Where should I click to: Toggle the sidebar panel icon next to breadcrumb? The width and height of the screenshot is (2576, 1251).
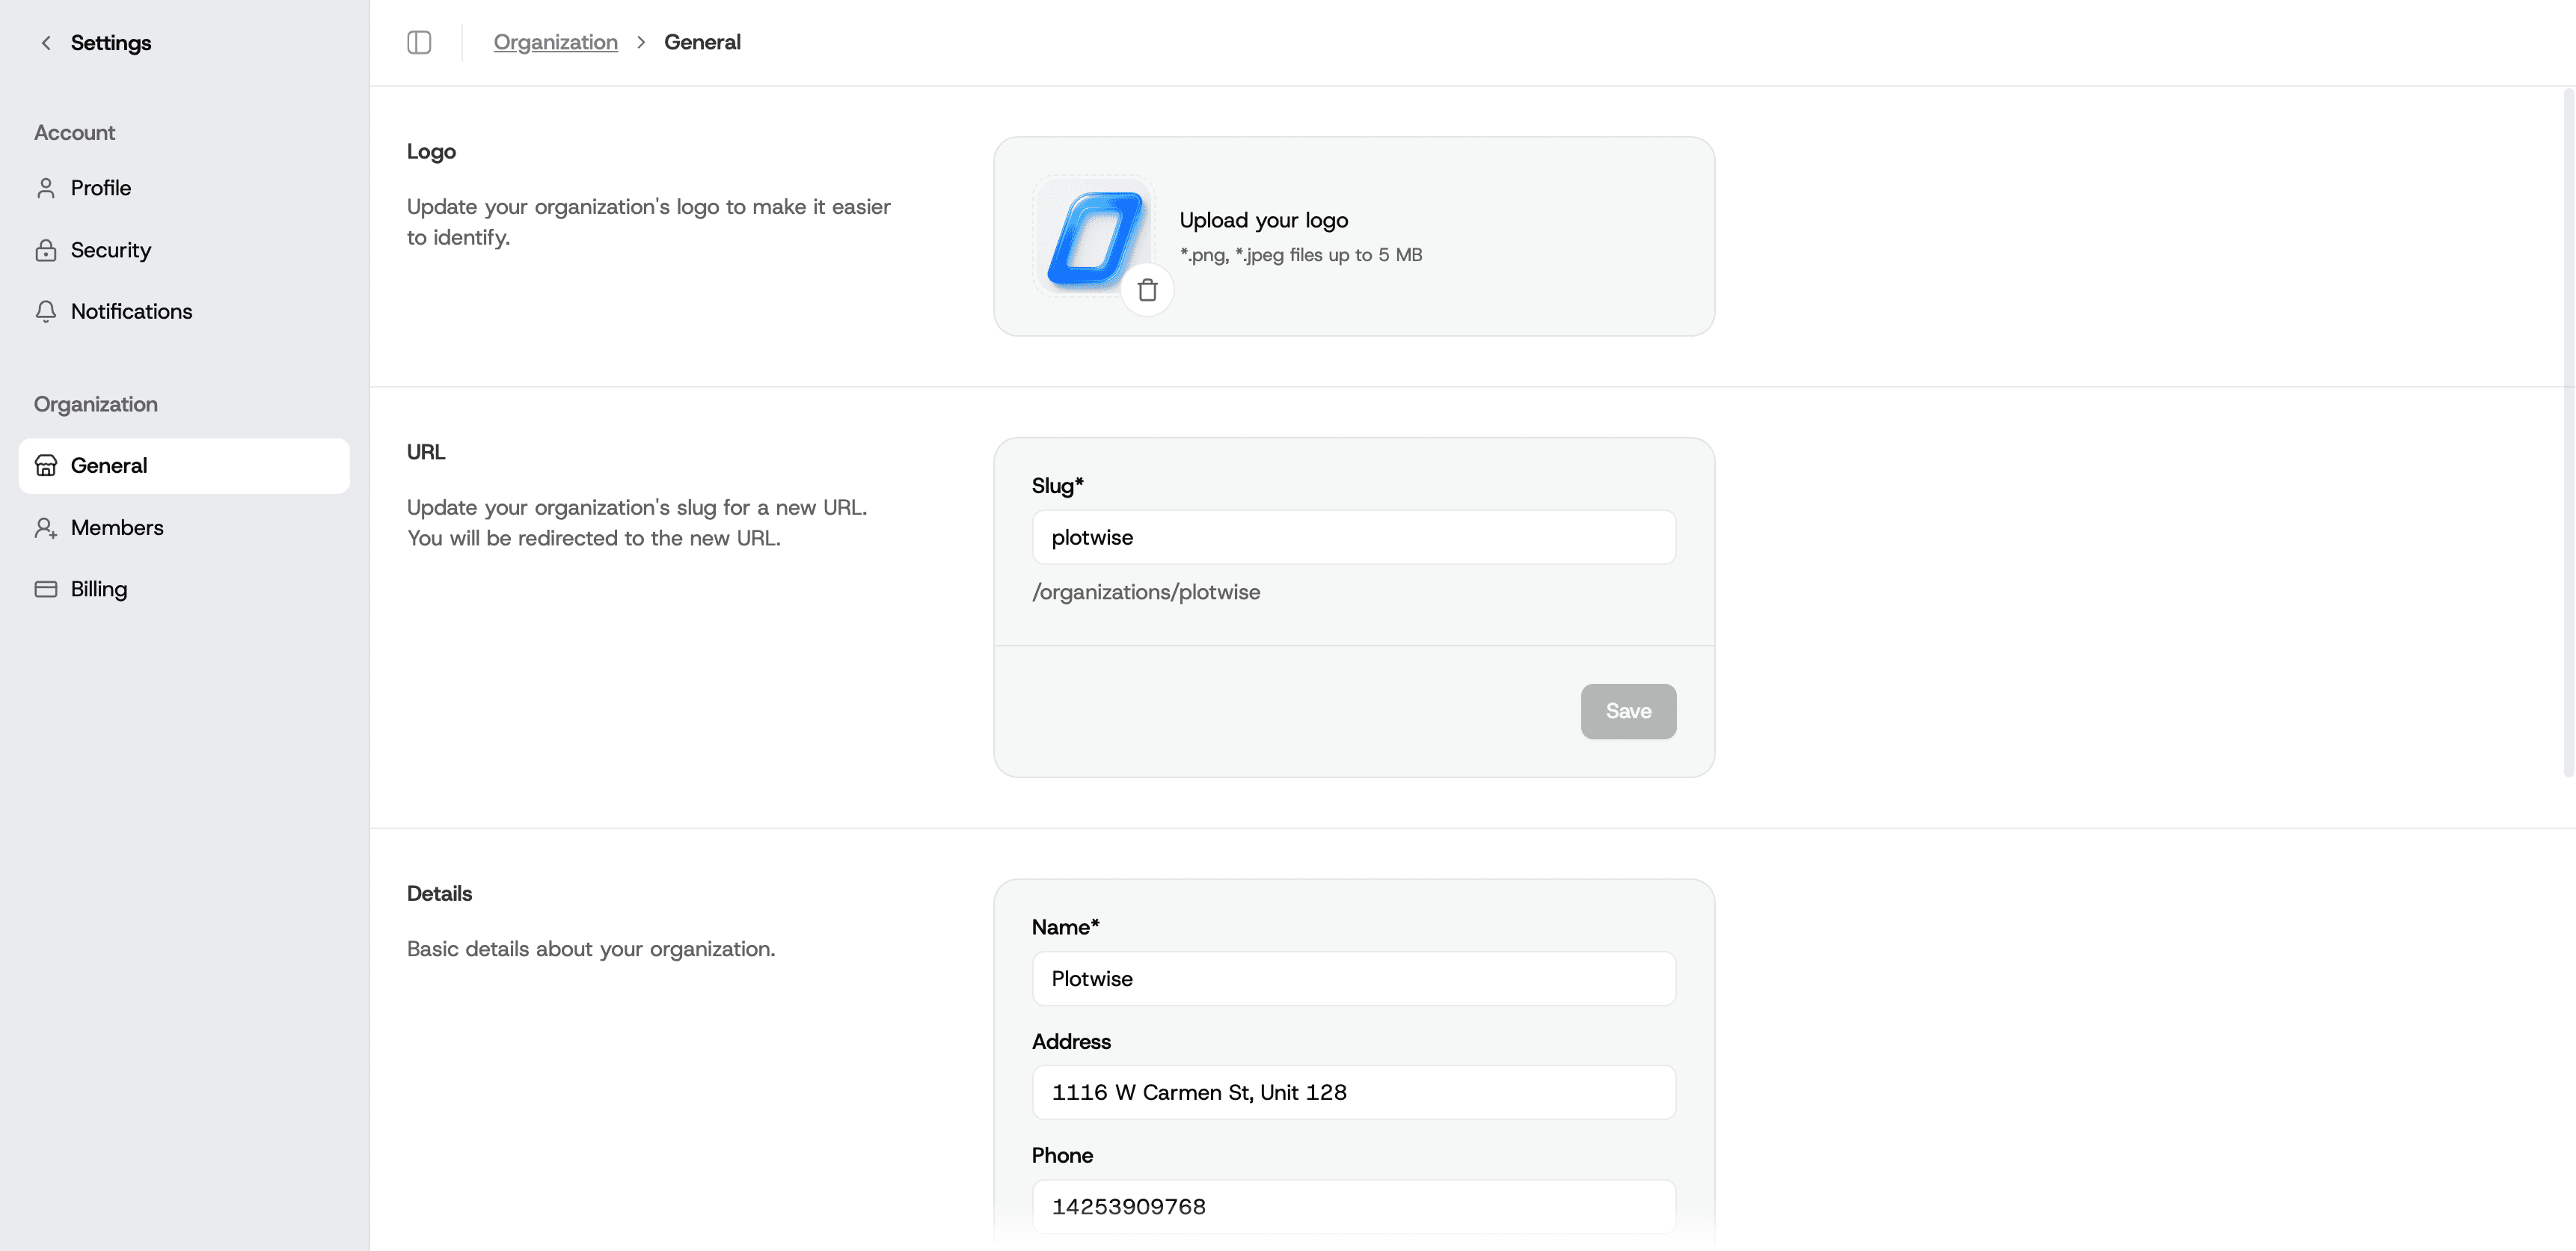click(419, 42)
